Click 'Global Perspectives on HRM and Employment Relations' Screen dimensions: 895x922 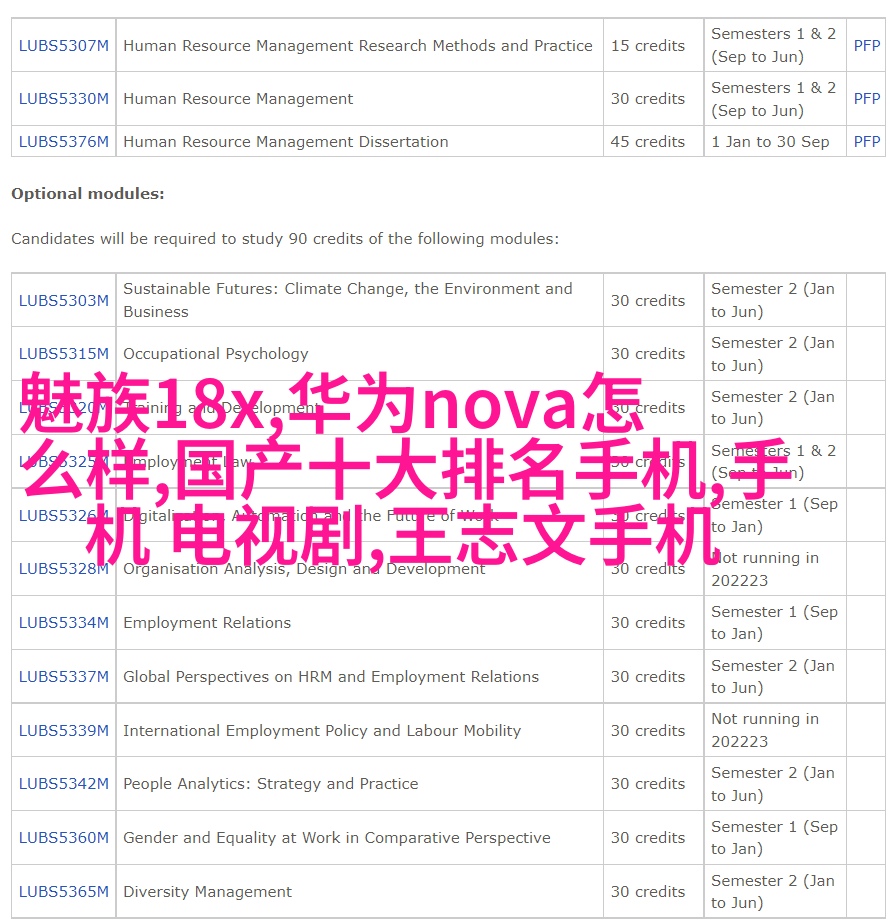[x=331, y=677]
